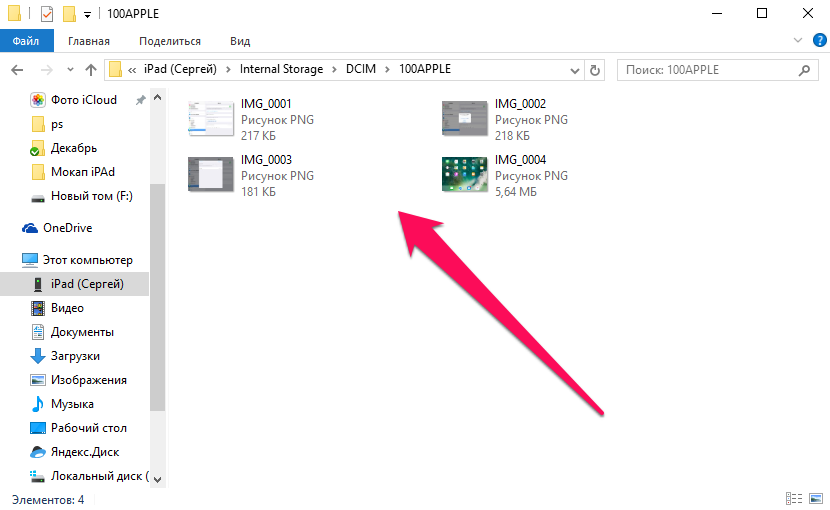The width and height of the screenshot is (830, 510).
Task: Click the Properties quick access icon
Action: tap(47, 14)
